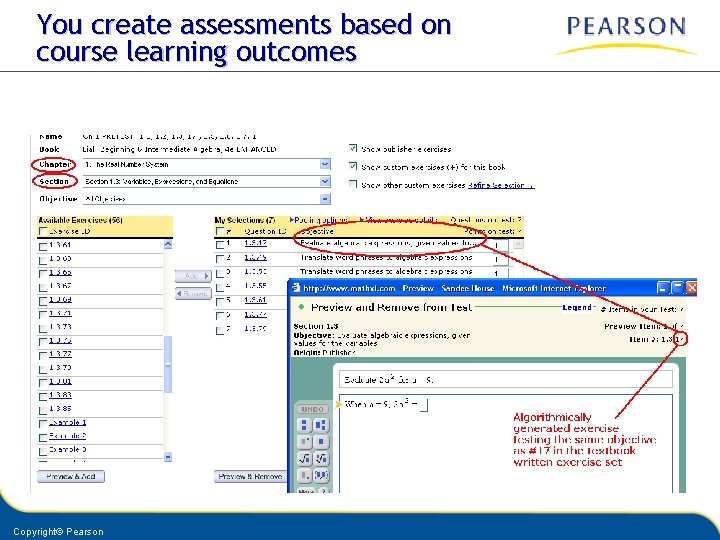
Task: Click exercise 1.3.73 text row
Action: click(60, 326)
